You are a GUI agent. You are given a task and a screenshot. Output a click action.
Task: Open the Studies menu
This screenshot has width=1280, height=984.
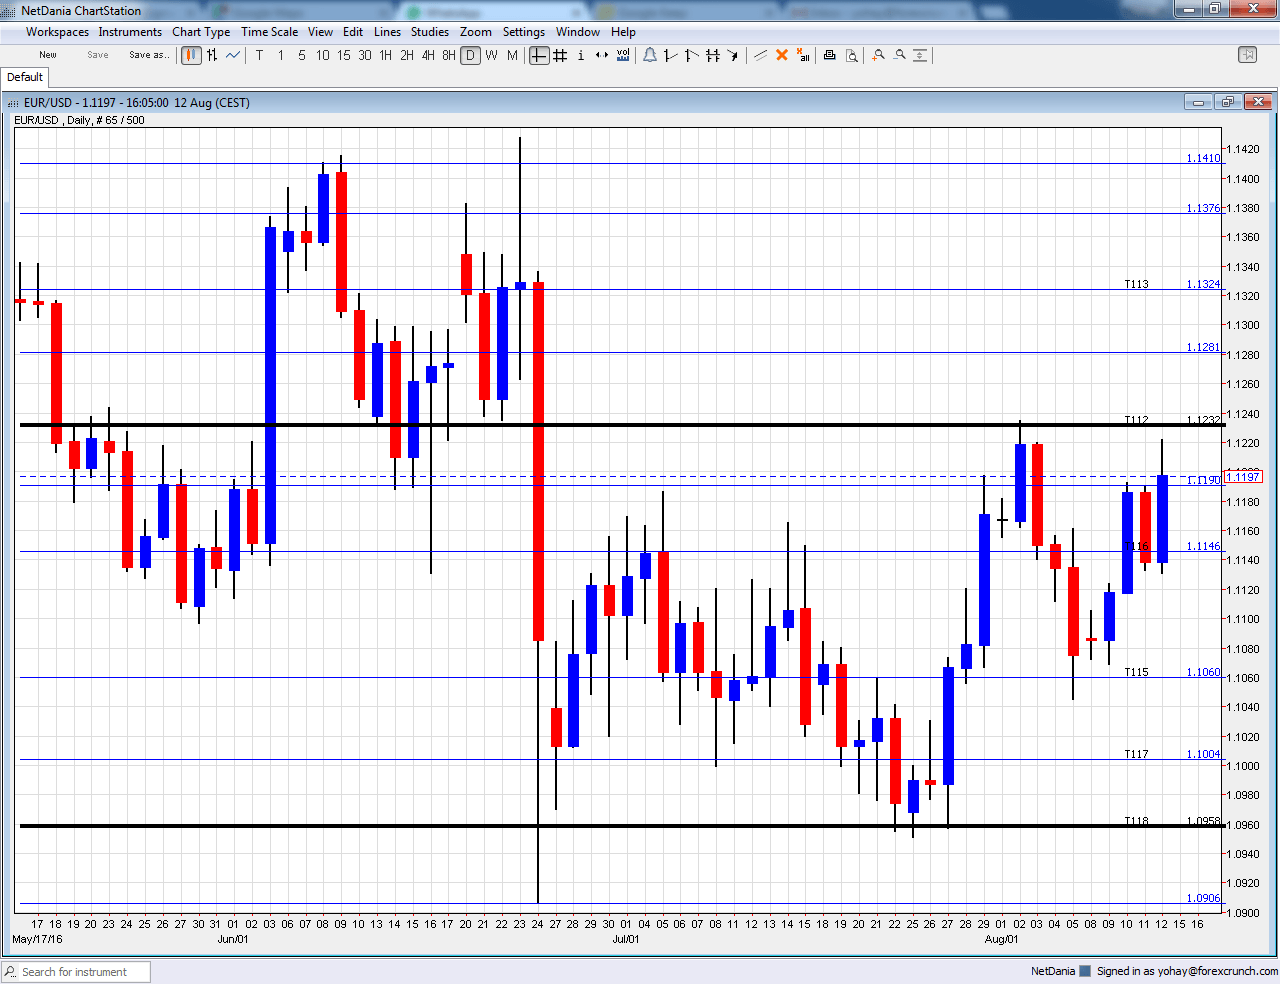(430, 32)
